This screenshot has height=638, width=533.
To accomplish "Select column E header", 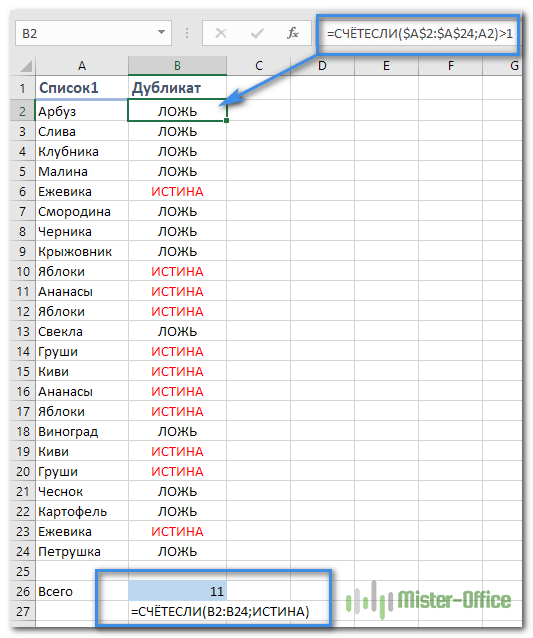I will coord(386,66).
